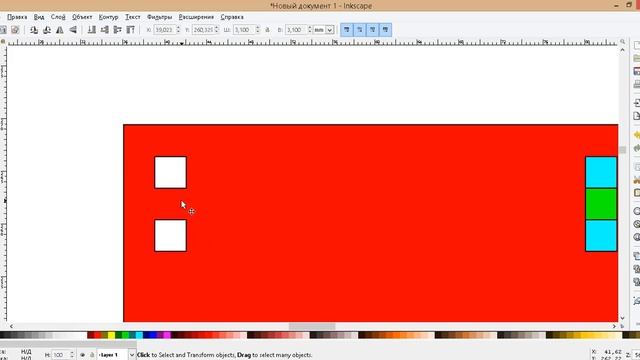The height and width of the screenshot is (360, 640).
Task: Open the Правка menu
Action: (x=17, y=17)
